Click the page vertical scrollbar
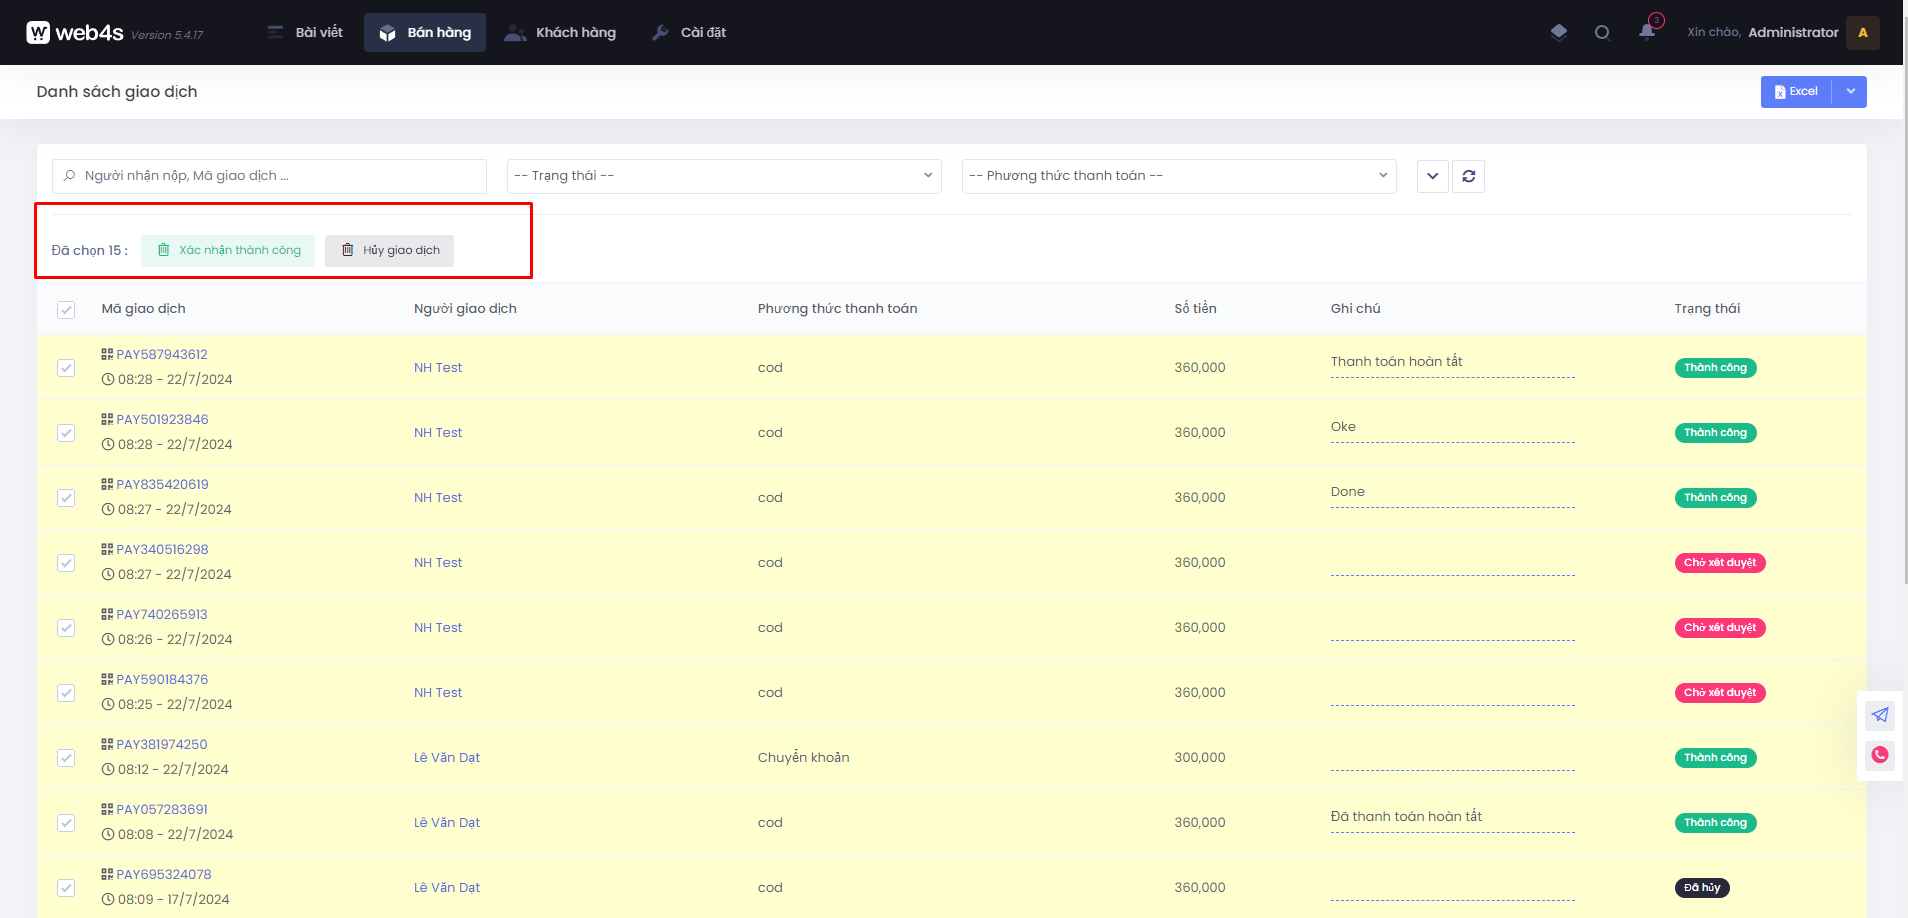1908x918 pixels. (1904, 300)
